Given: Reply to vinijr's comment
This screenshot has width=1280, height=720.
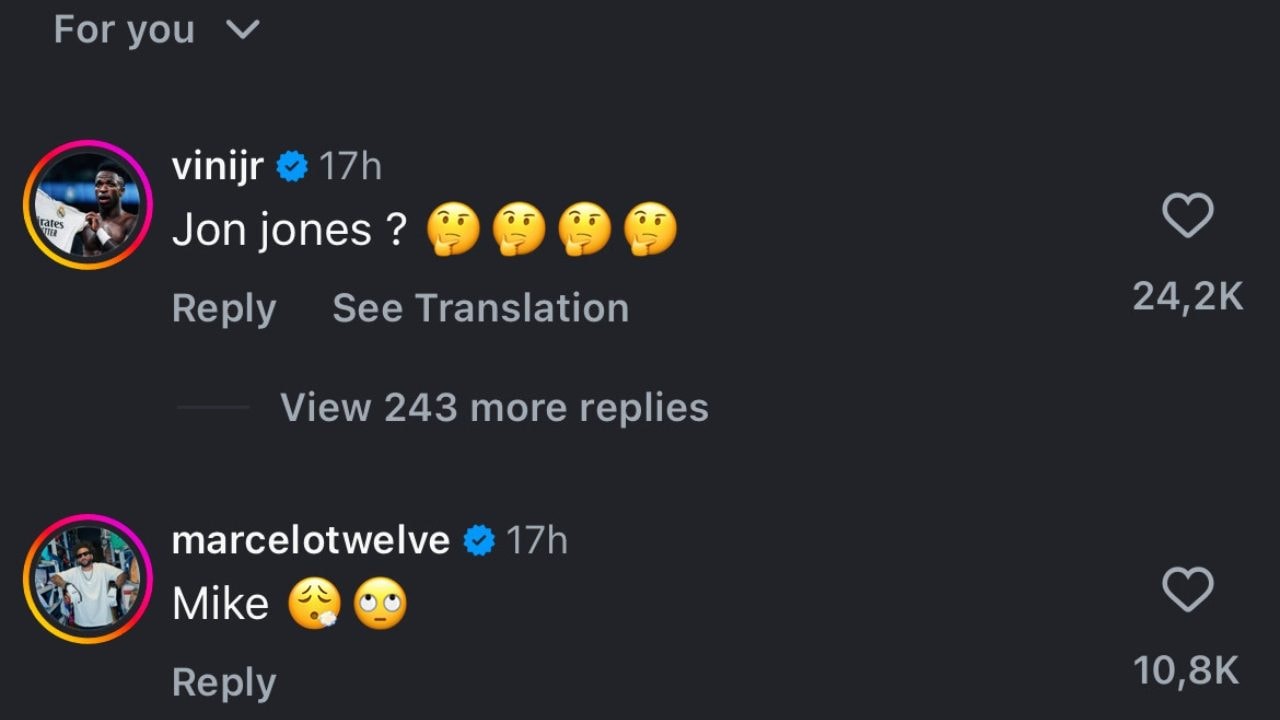Looking at the screenshot, I should click(x=224, y=308).
